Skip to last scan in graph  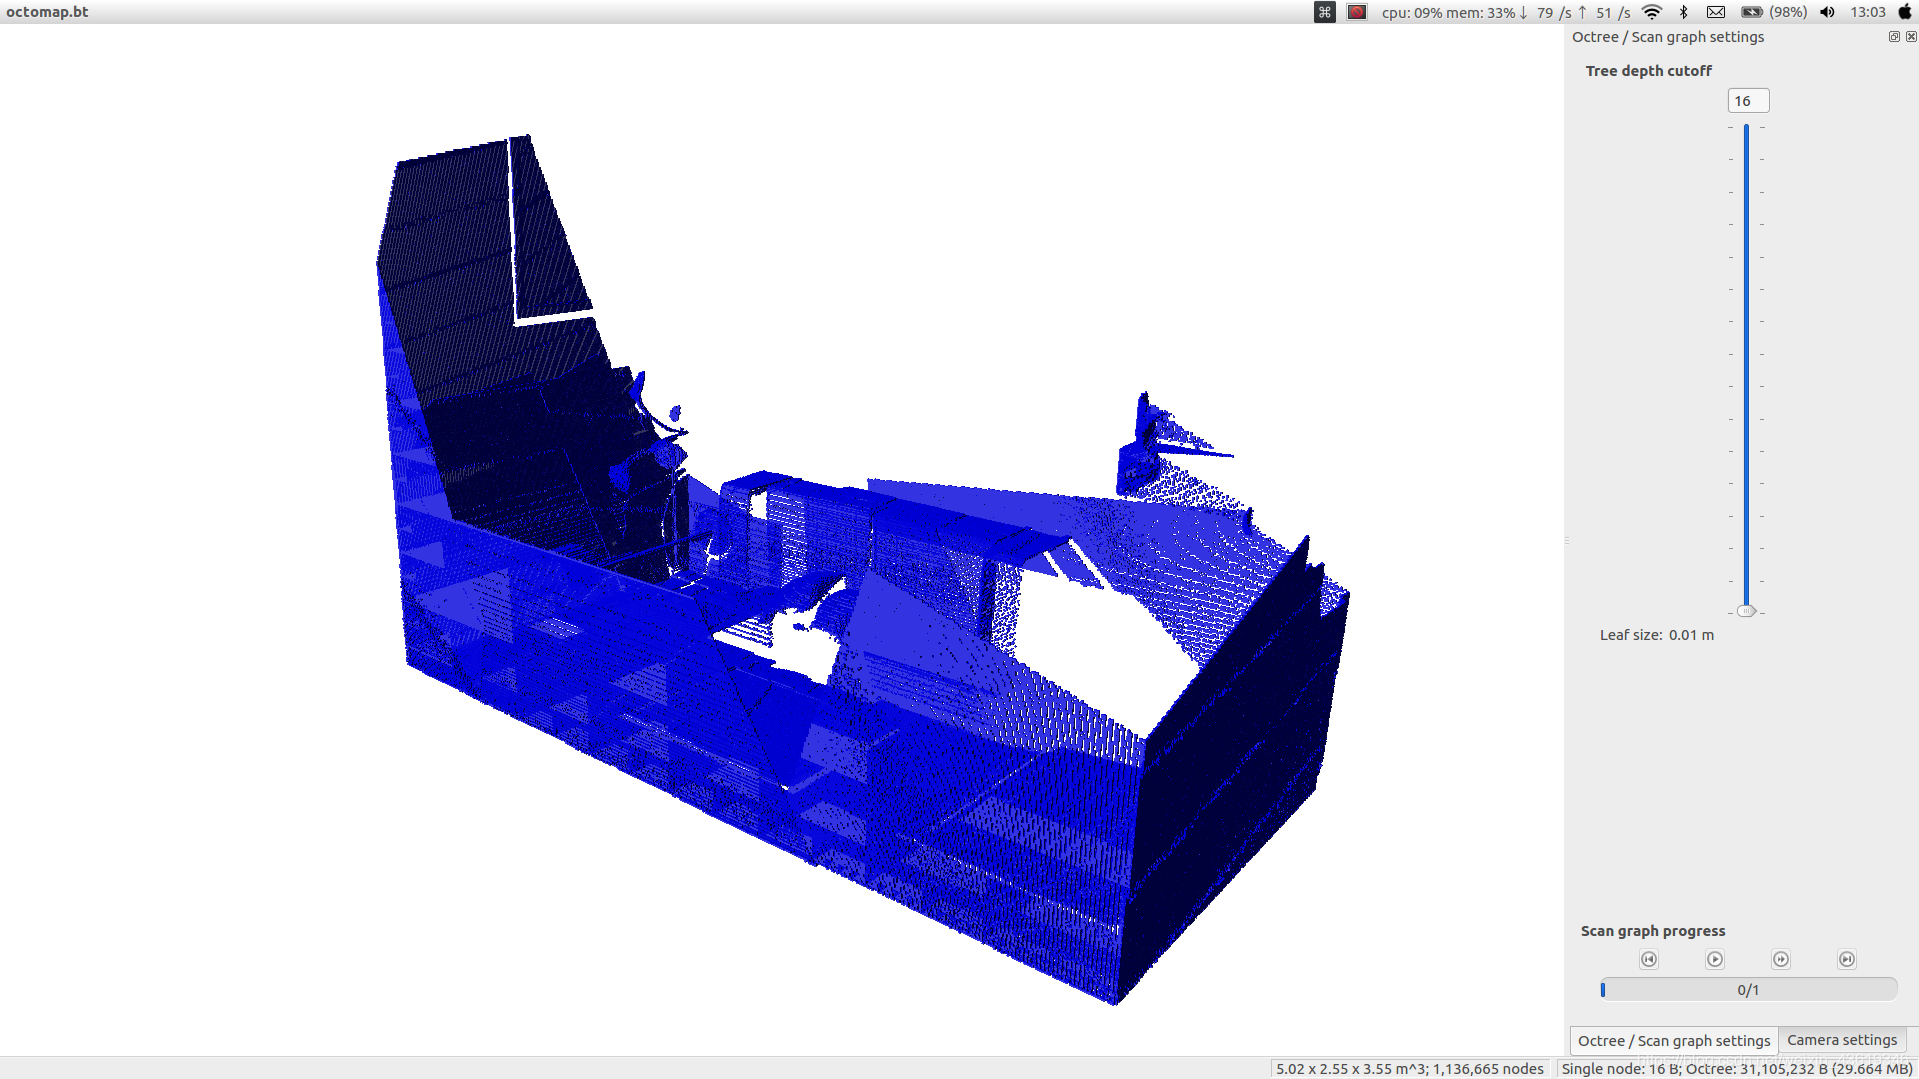(x=1847, y=959)
